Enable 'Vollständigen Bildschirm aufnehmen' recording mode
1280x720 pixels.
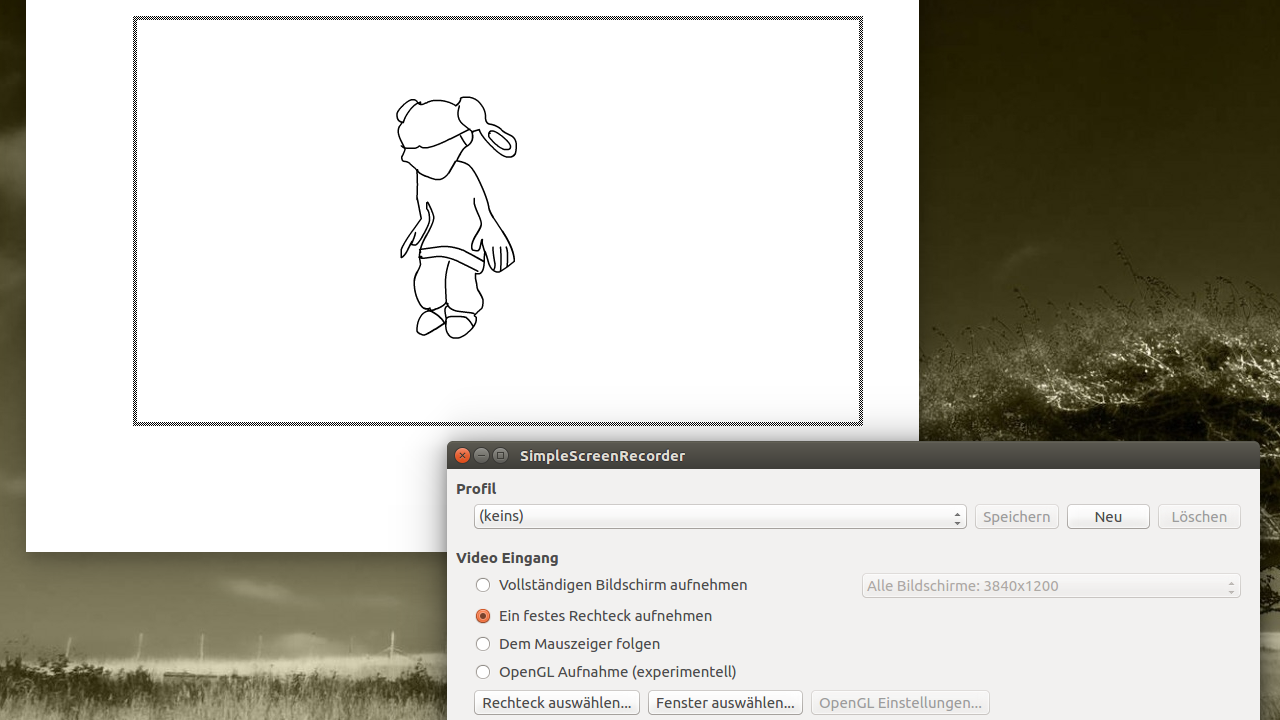tap(483, 585)
